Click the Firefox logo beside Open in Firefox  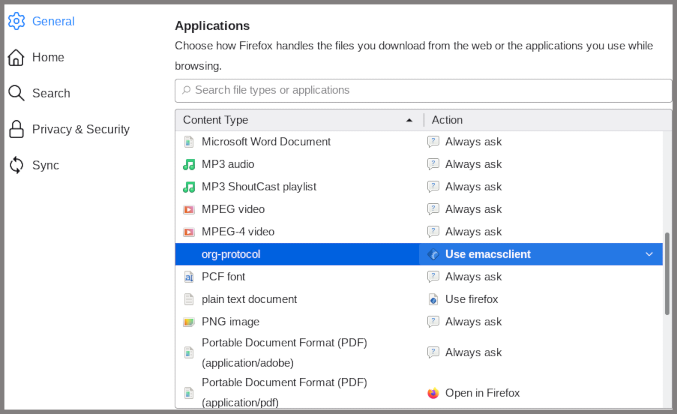433,393
